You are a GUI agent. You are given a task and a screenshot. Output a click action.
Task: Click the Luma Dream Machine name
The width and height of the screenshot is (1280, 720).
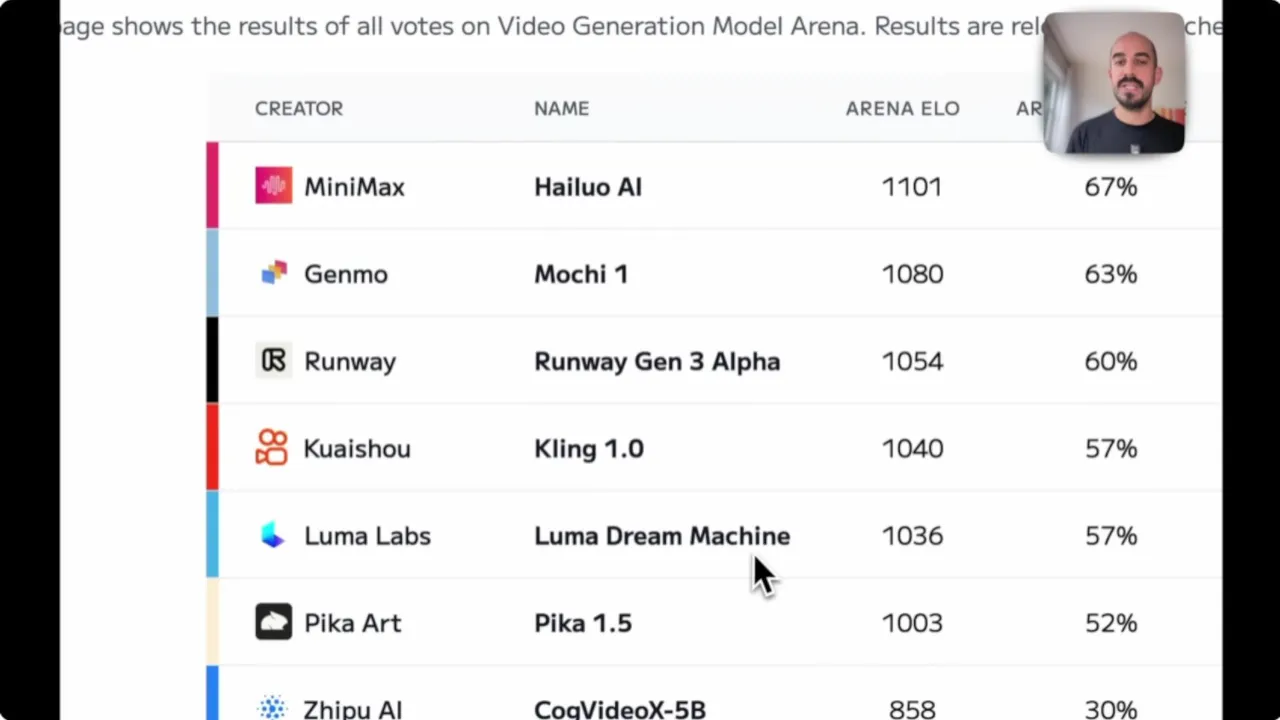(661, 536)
